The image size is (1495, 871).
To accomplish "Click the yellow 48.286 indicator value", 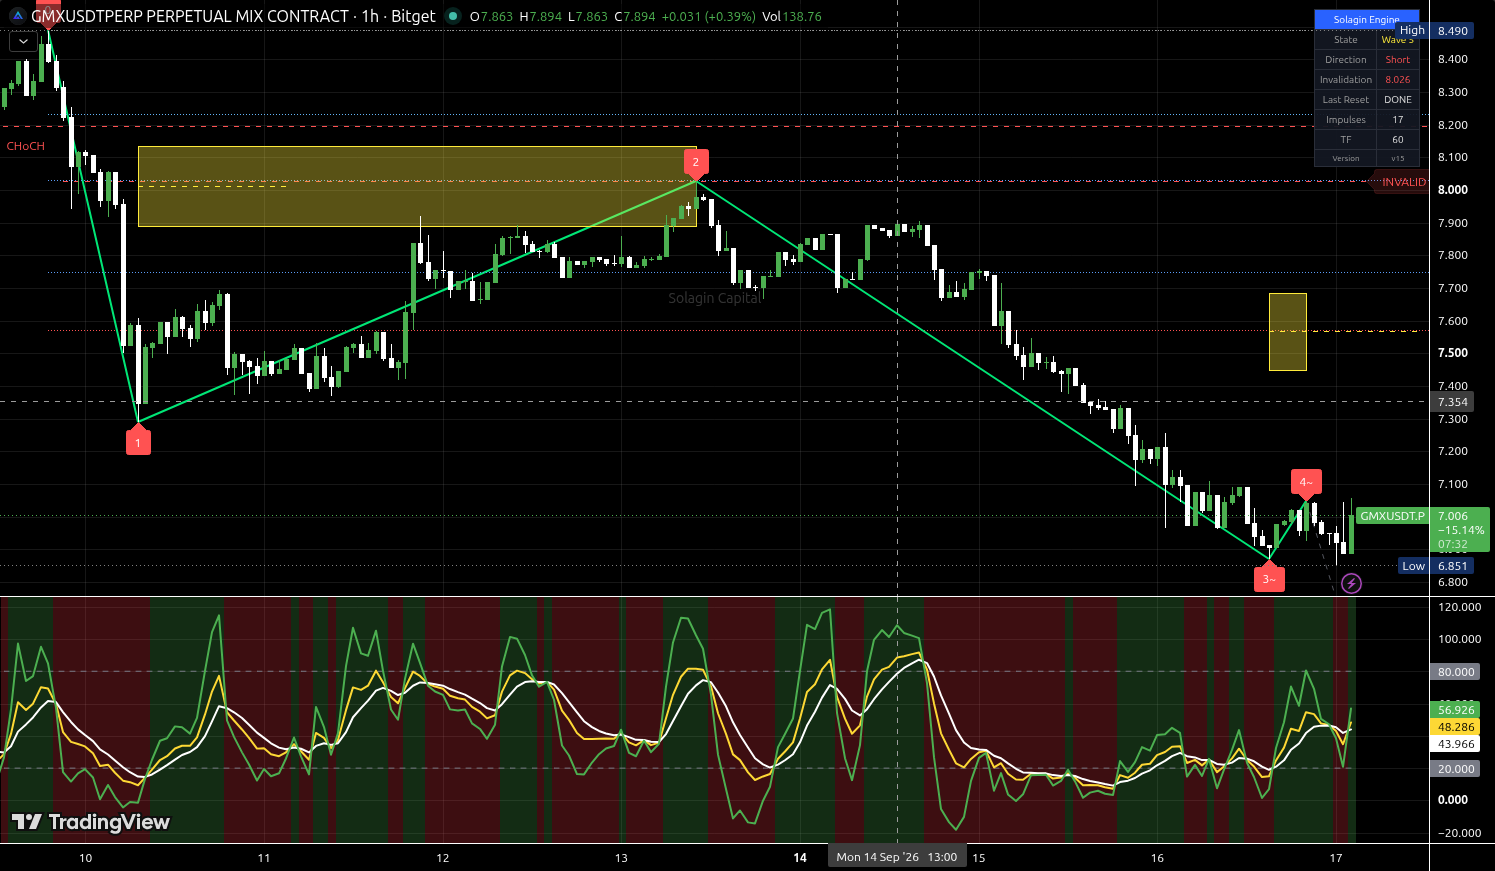I will point(1456,727).
